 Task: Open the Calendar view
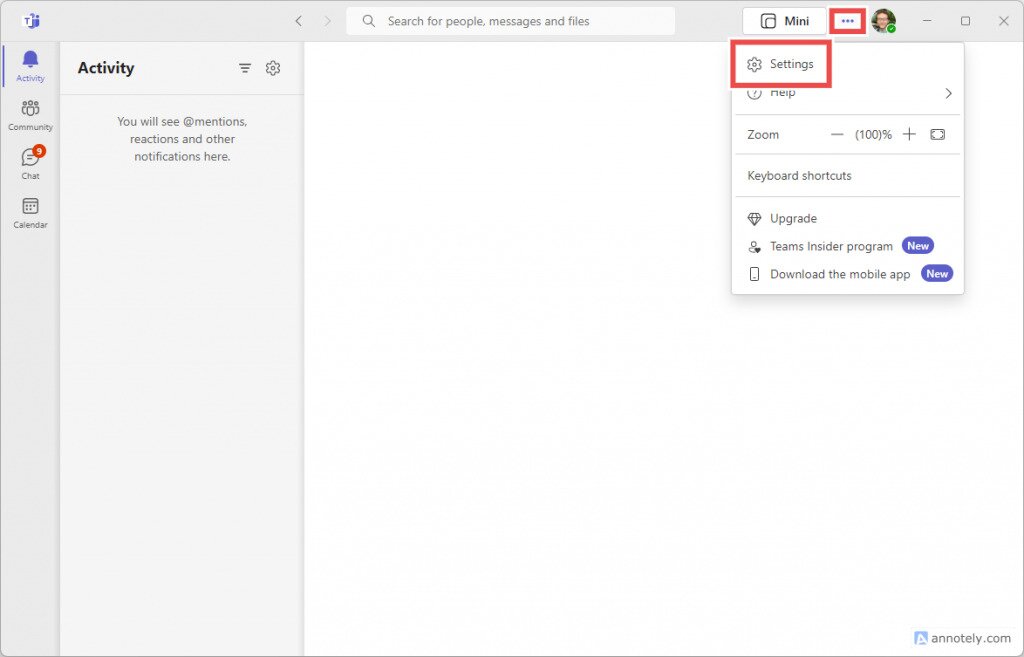[30, 210]
